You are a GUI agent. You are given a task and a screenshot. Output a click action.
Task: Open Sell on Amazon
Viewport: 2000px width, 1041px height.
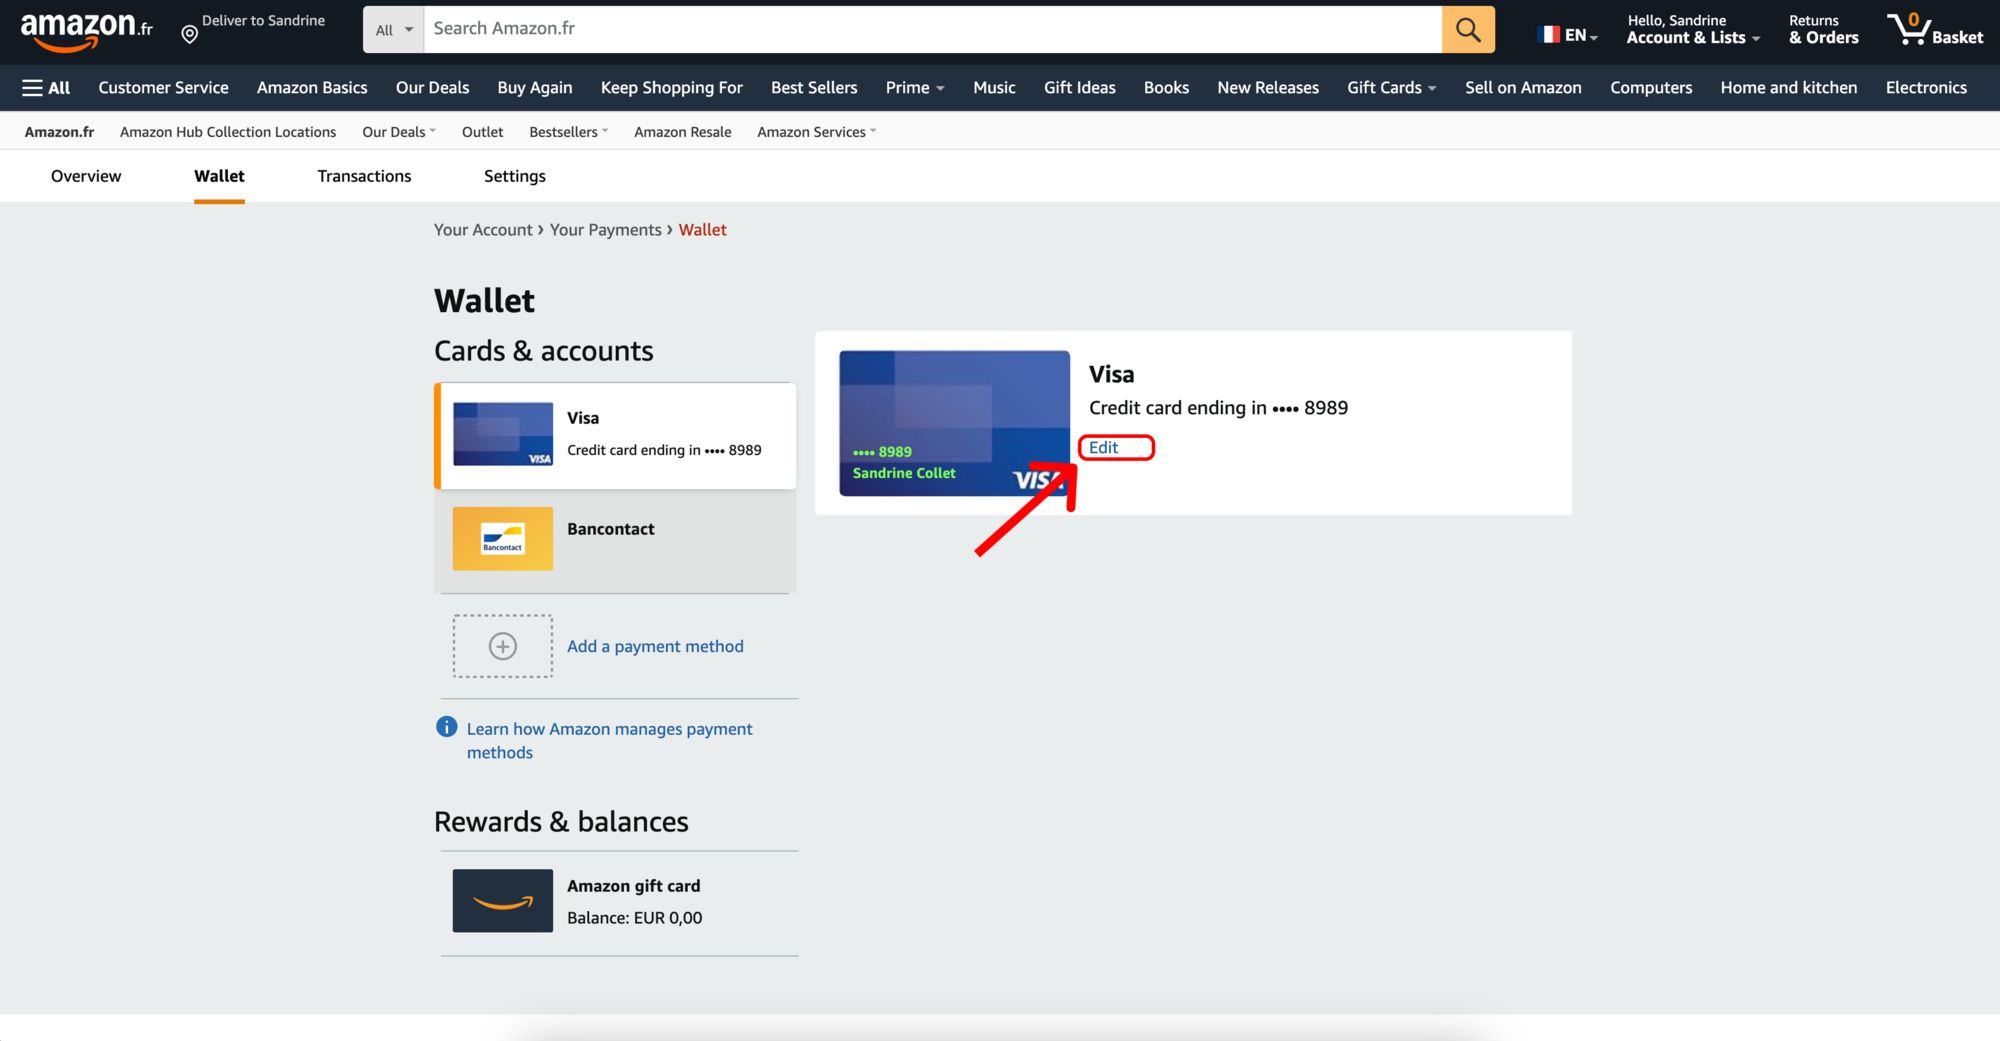pyautogui.click(x=1523, y=88)
